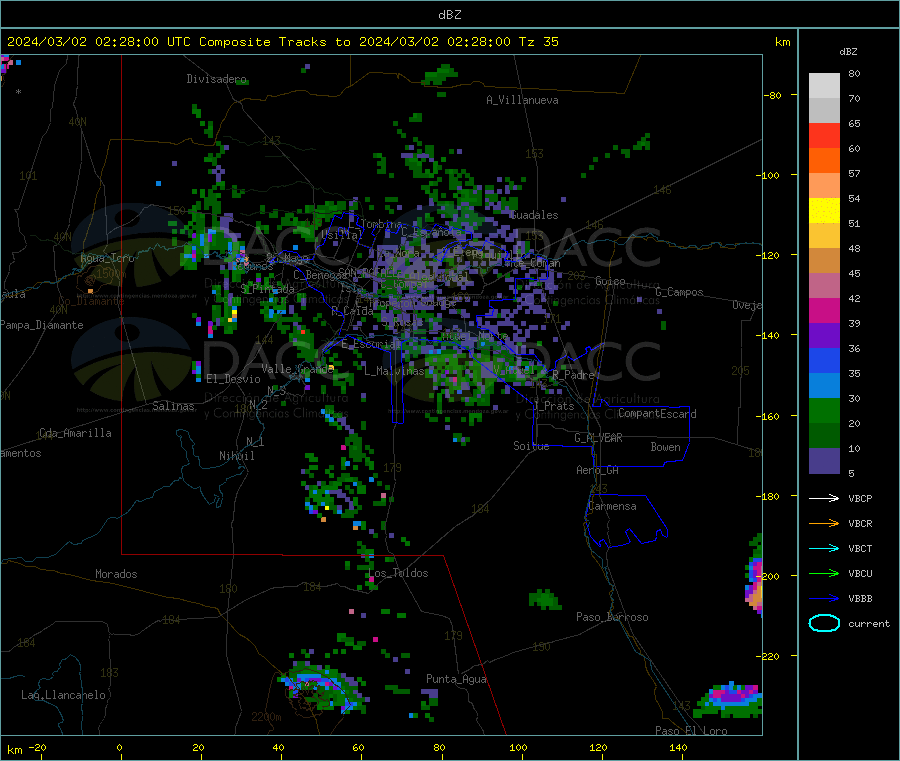The image size is (900, 761).
Task: Click the white VBCP arrow legend icon
Action: tap(824, 498)
